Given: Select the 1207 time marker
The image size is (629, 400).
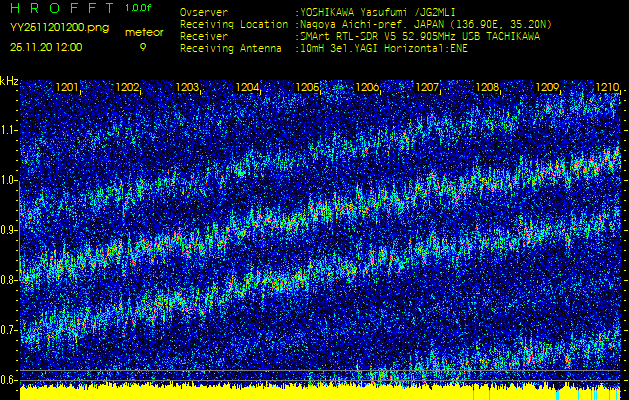Looking at the screenshot, I should [x=428, y=88].
